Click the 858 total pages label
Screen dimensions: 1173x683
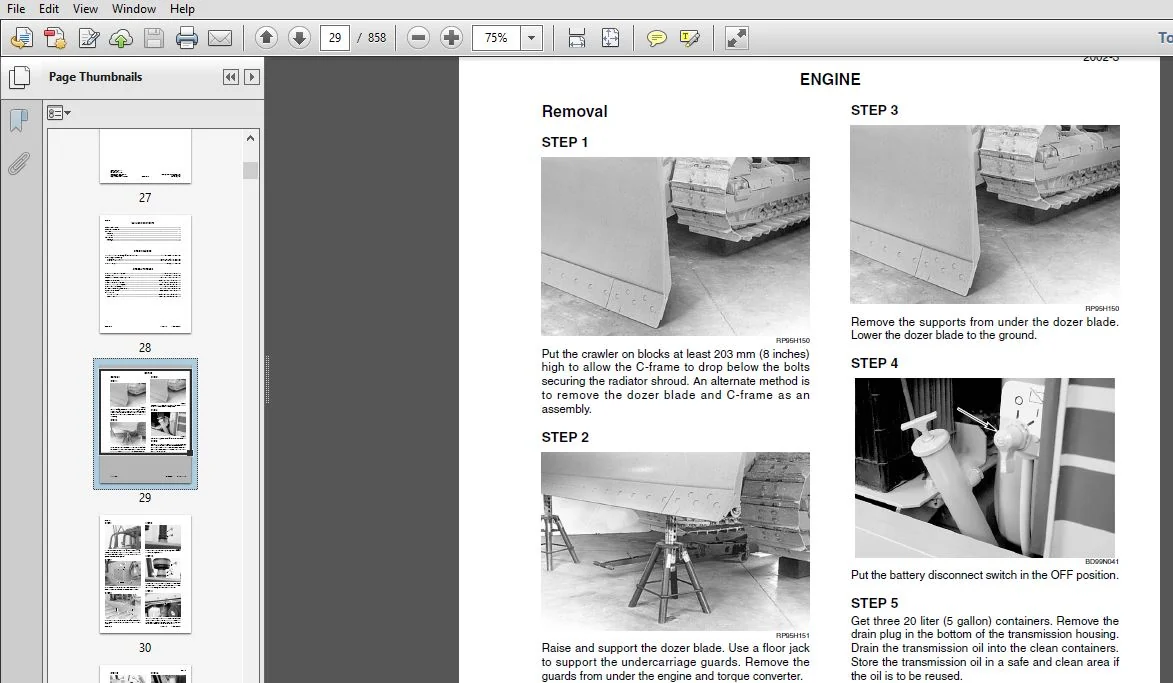click(x=376, y=37)
